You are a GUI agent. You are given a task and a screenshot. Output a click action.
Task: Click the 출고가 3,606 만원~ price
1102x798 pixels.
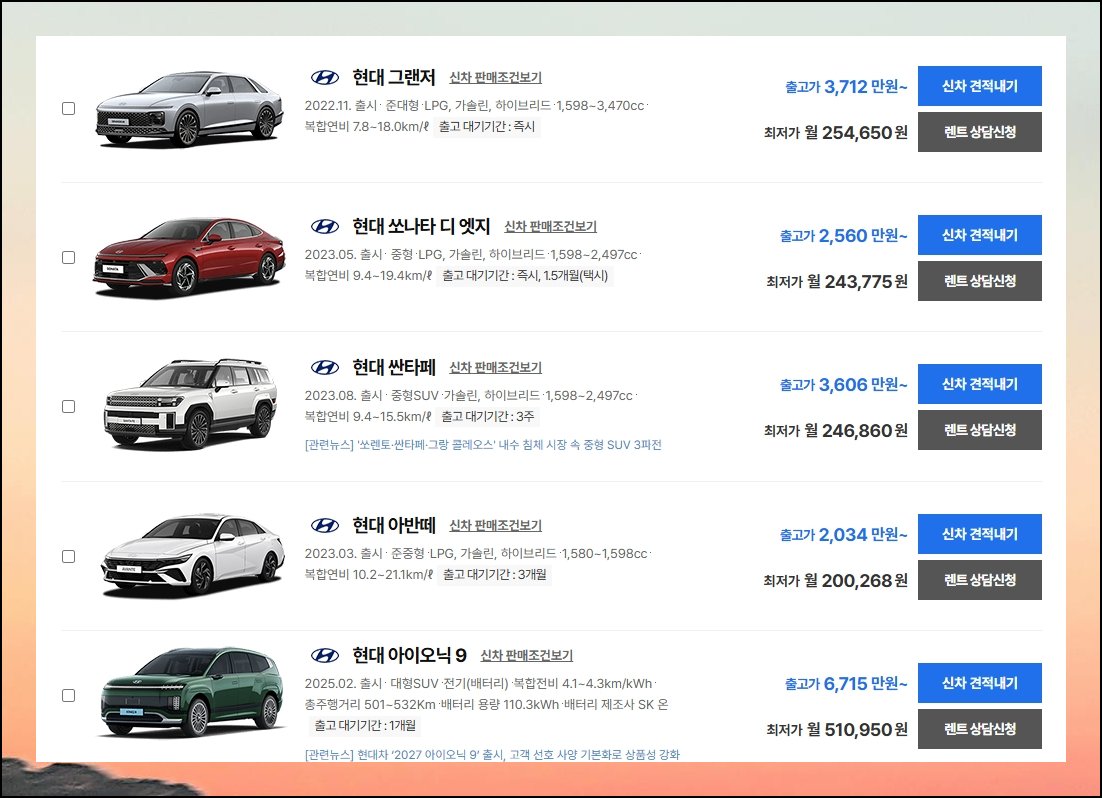pyautogui.click(x=843, y=385)
